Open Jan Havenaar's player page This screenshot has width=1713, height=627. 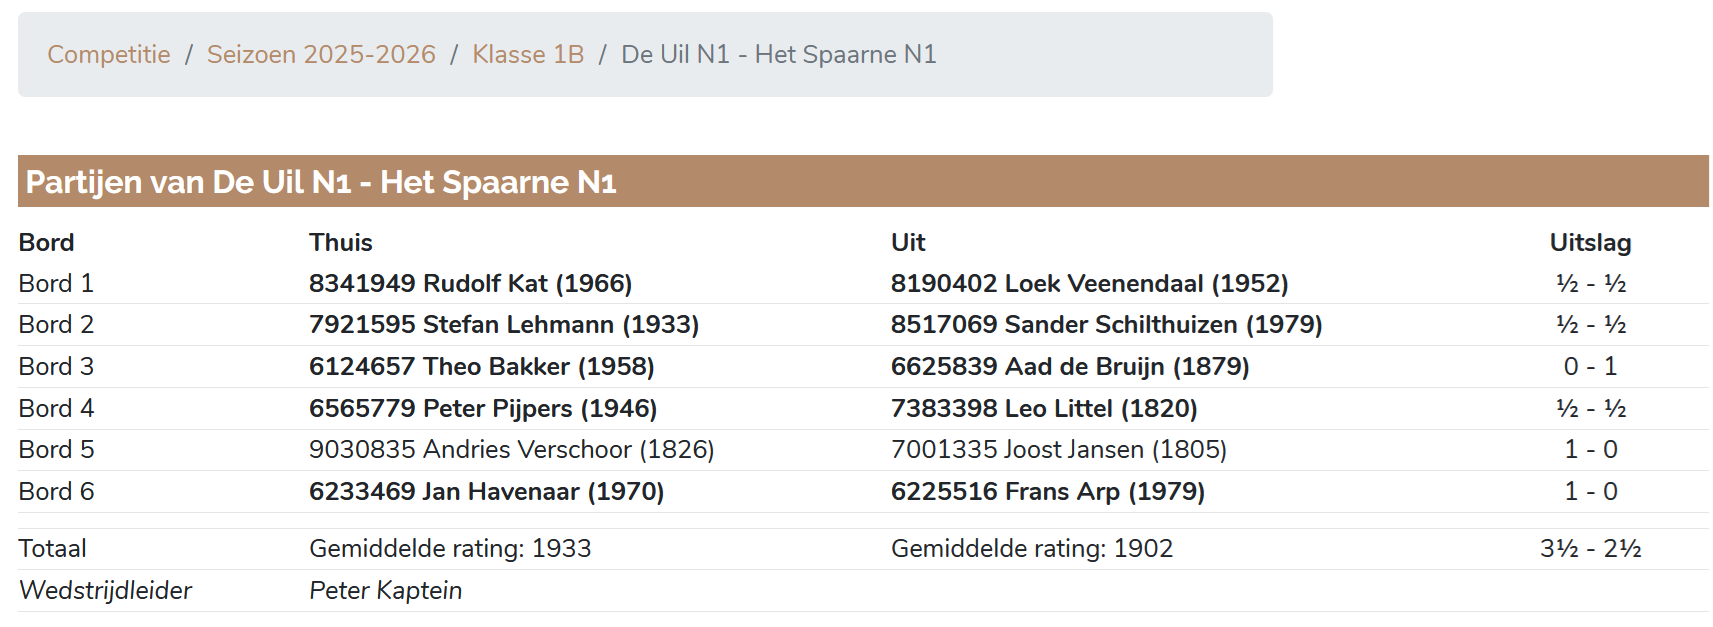pos(486,491)
